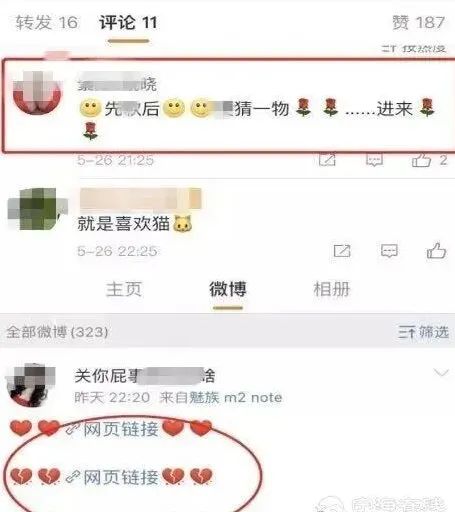This screenshot has width=455, height=512.
Task: Reply to the 就是喜欢猫 comment
Action: [x=389, y=251]
